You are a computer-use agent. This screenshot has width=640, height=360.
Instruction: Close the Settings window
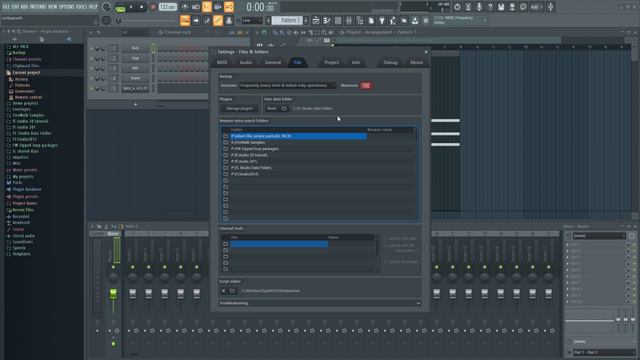point(426,52)
